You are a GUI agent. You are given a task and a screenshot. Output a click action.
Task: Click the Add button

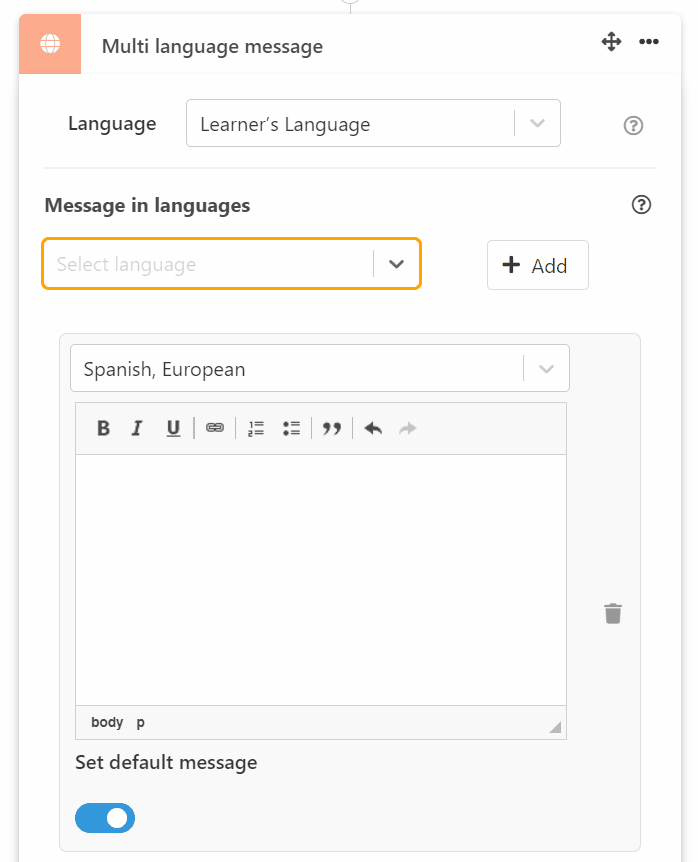click(x=537, y=264)
